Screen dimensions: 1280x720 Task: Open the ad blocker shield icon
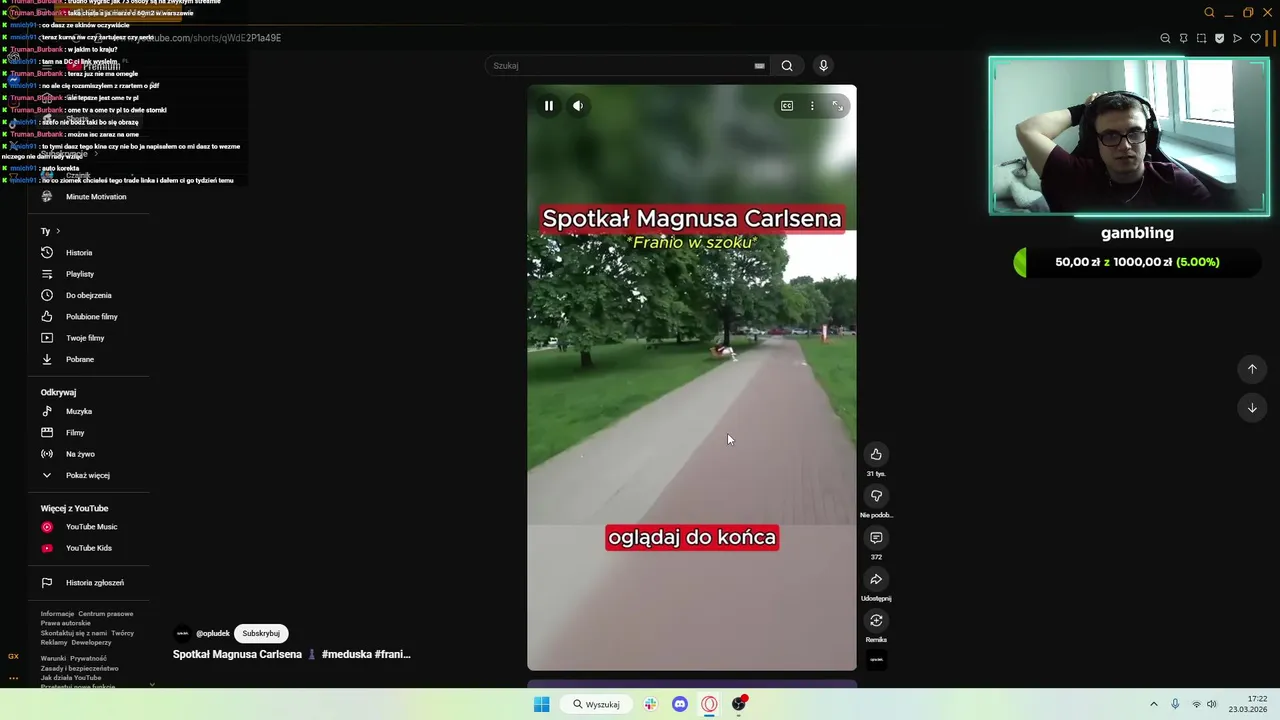[1219, 39]
